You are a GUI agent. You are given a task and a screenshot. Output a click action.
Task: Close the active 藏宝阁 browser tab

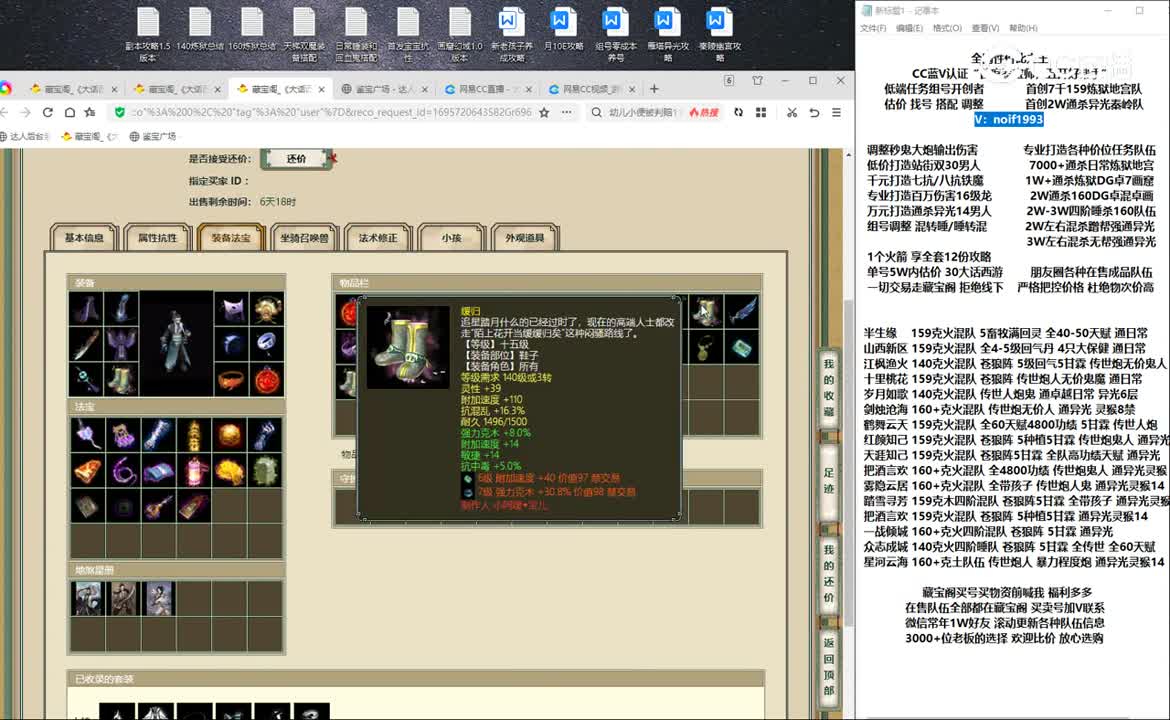pyautogui.click(x=322, y=89)
